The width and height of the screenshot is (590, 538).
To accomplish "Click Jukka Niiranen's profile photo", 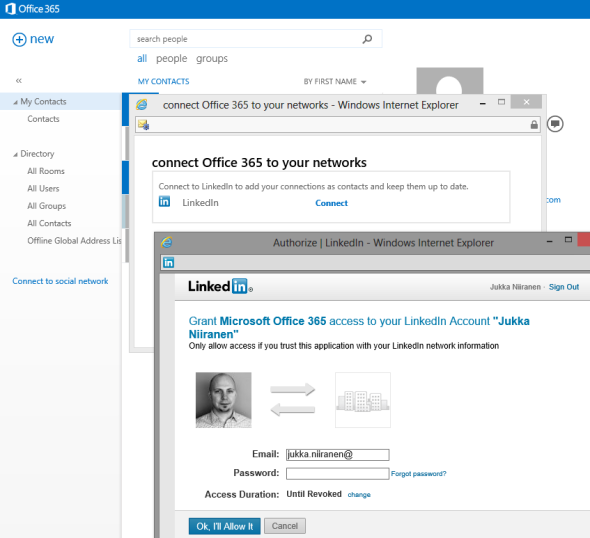I will [x=224, y=400].
